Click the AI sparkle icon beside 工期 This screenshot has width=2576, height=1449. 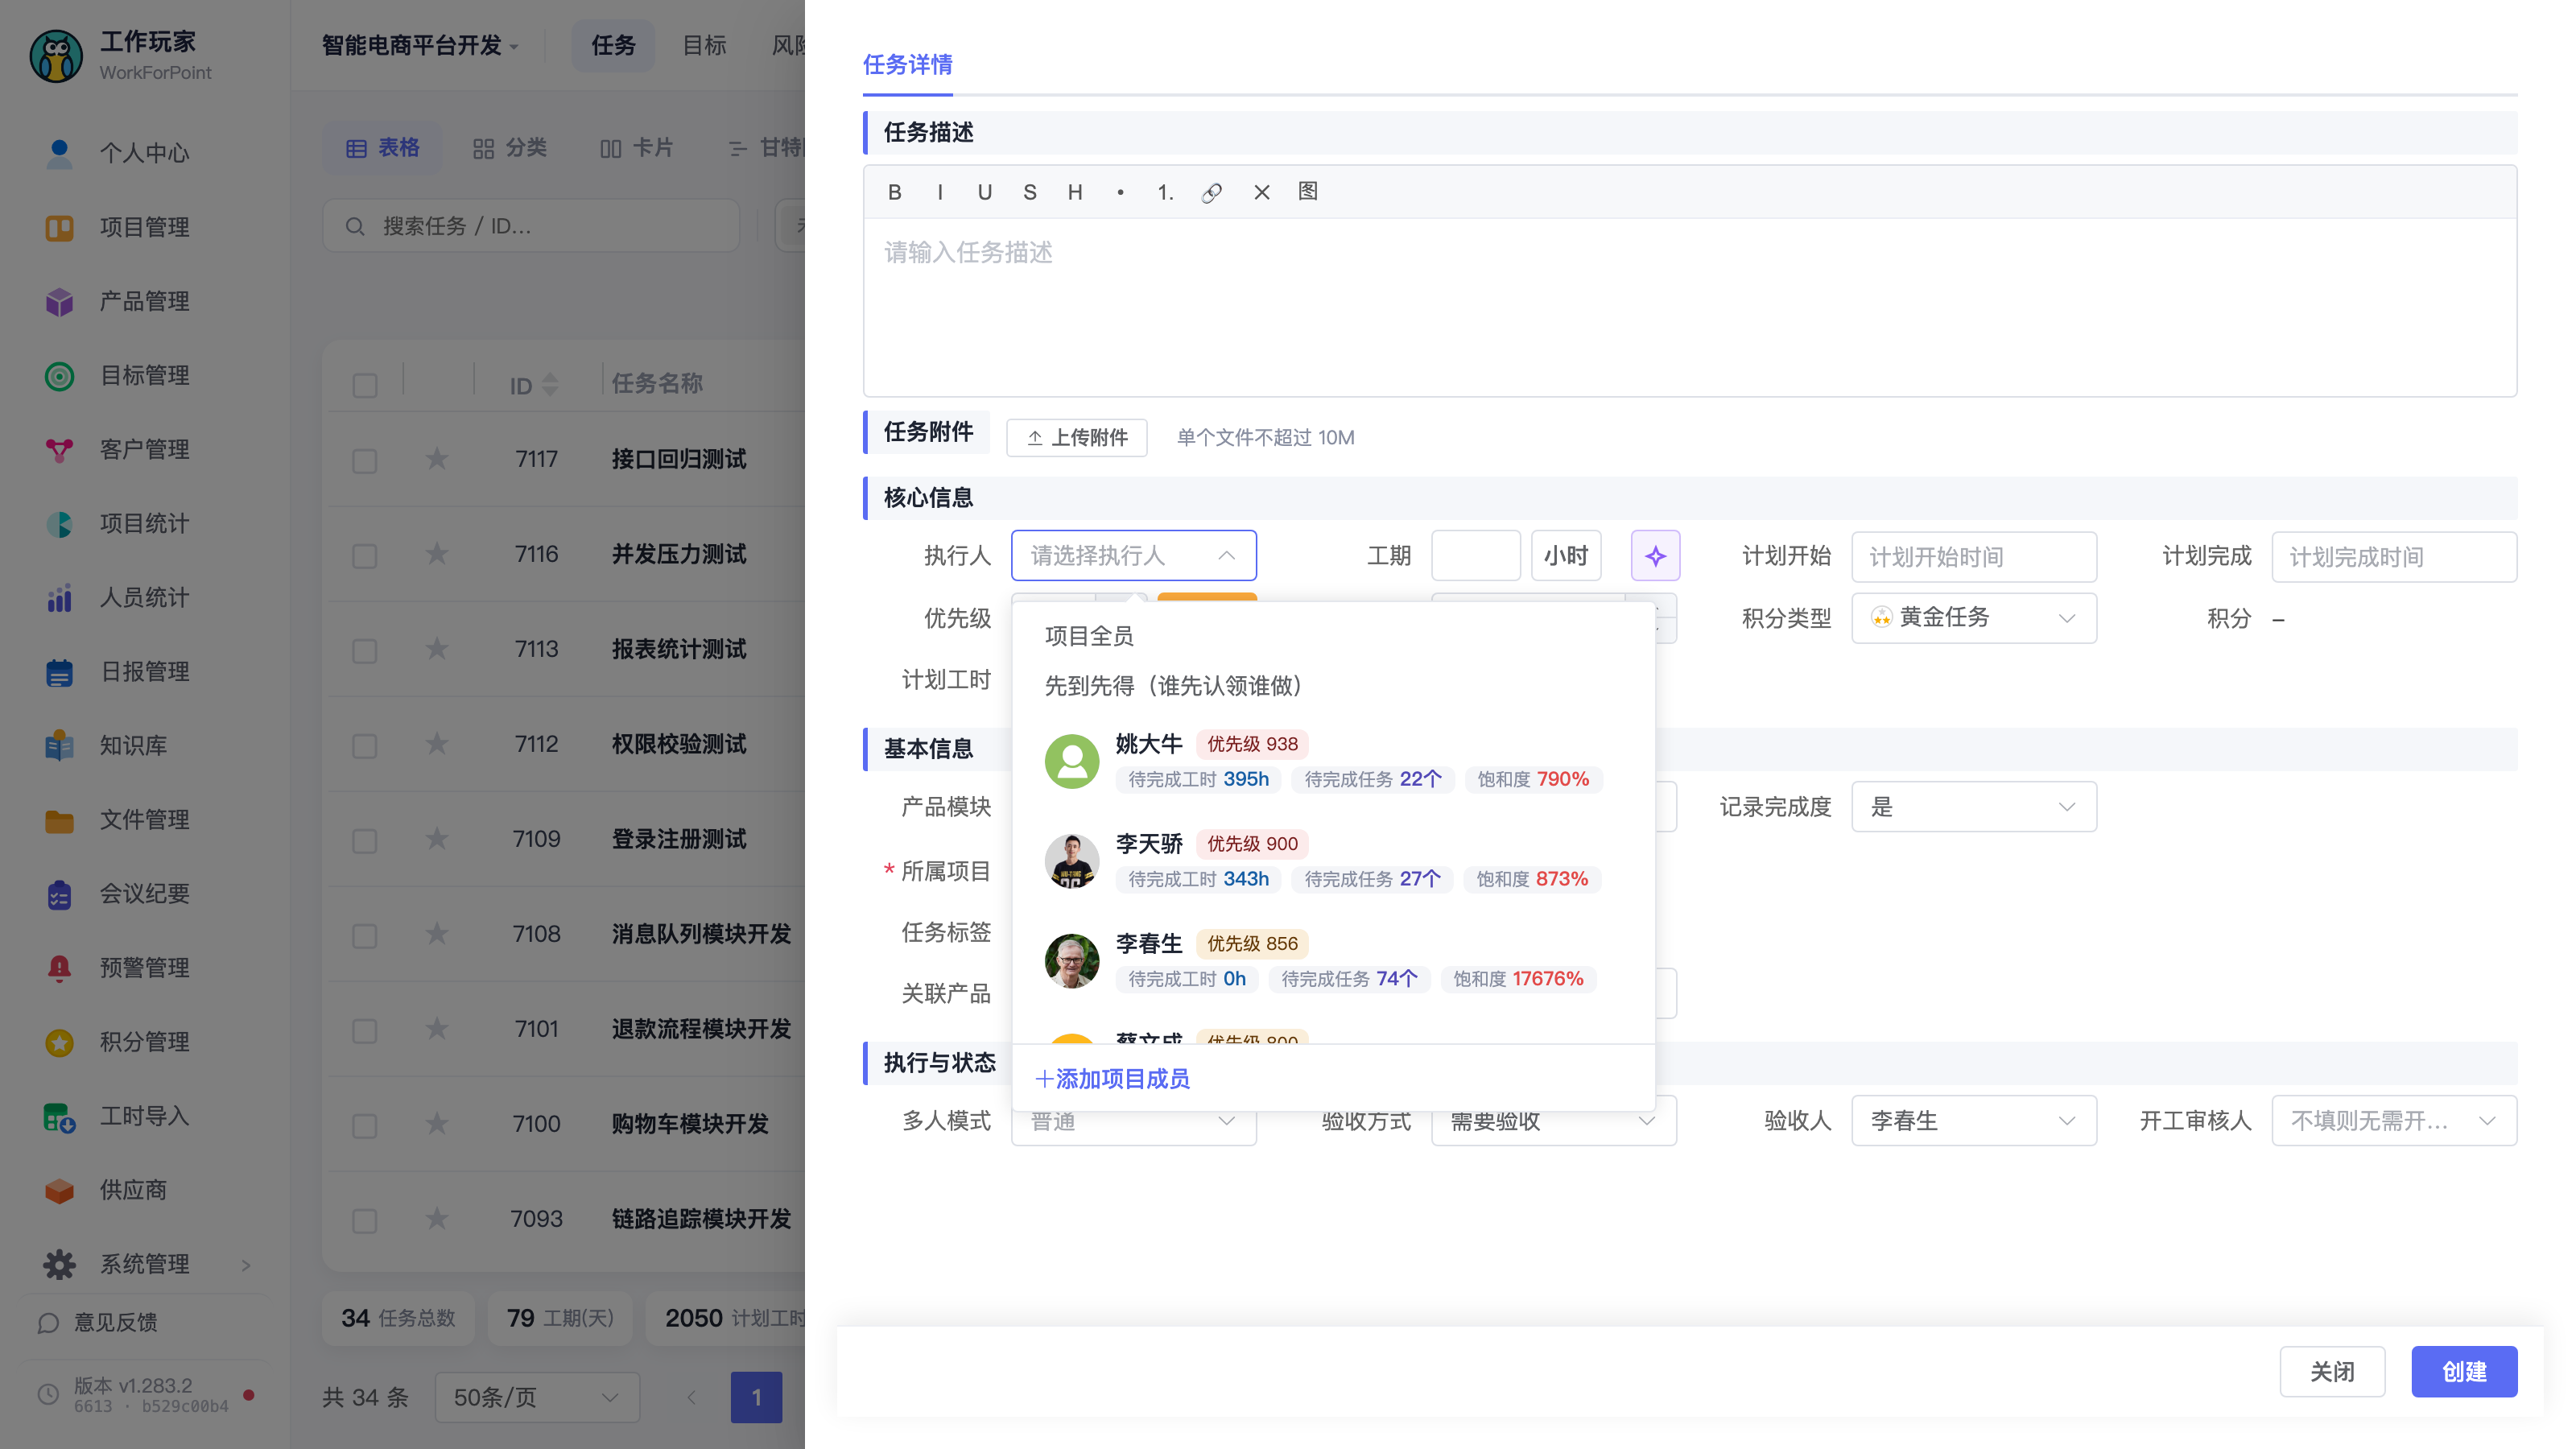point(1655,556)
